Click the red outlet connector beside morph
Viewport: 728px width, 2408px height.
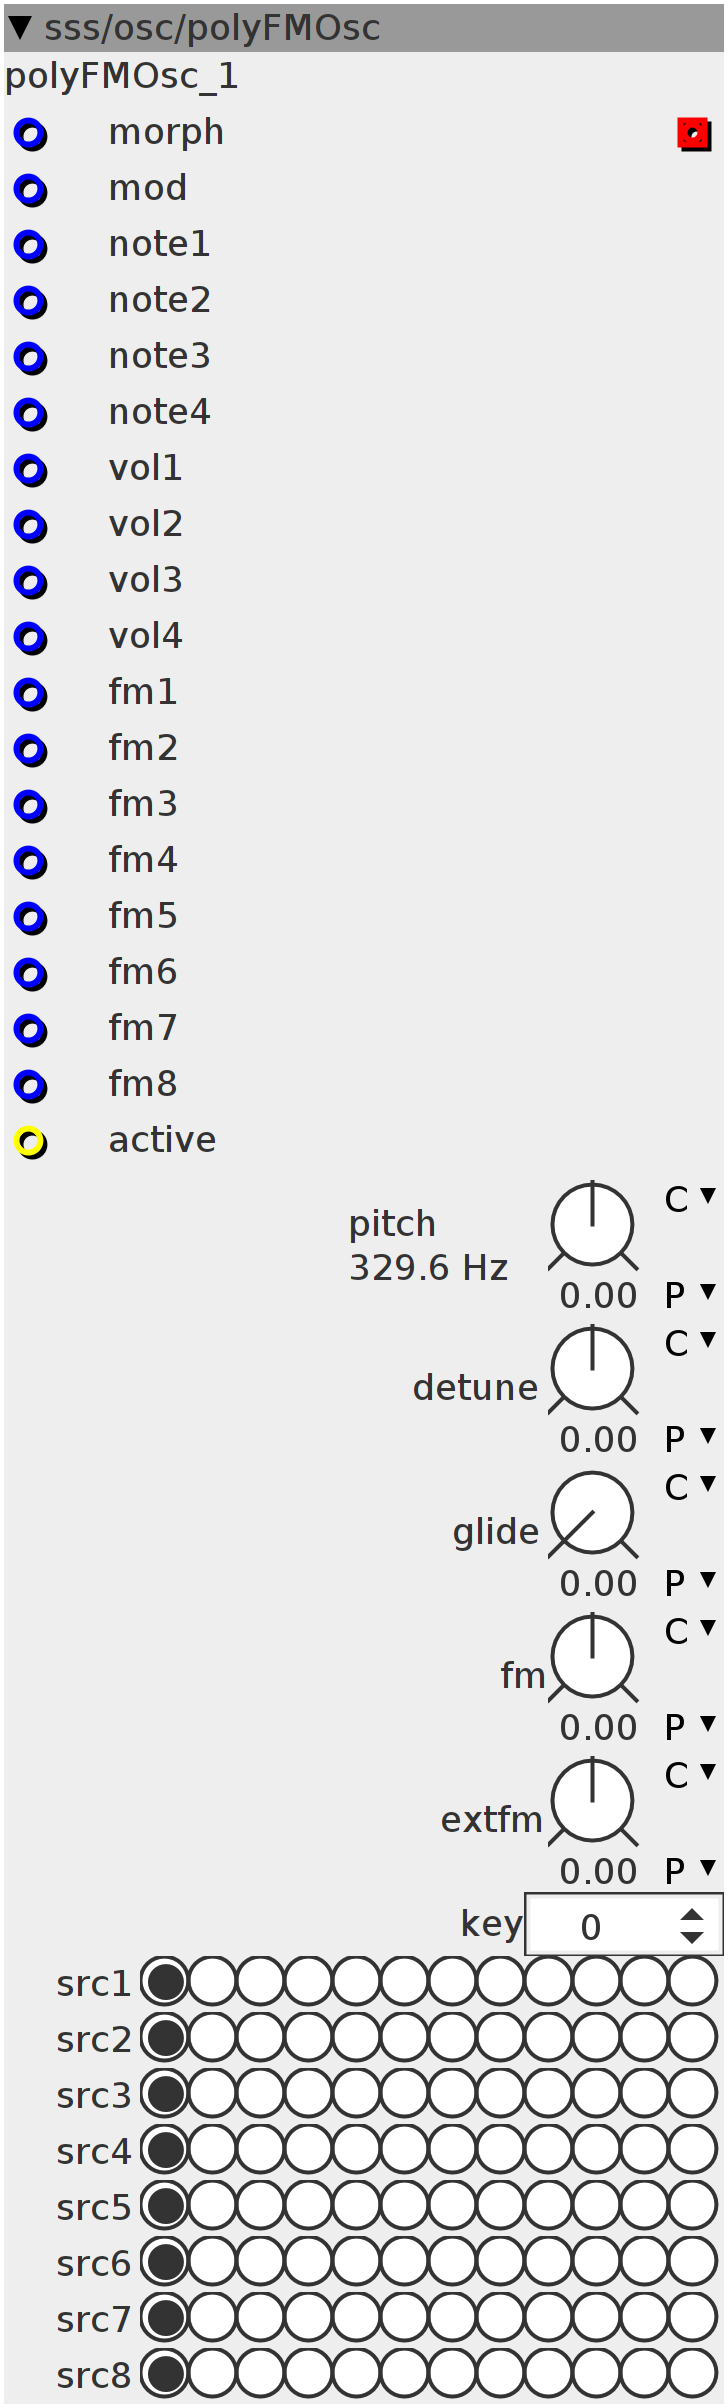point(694,134)
